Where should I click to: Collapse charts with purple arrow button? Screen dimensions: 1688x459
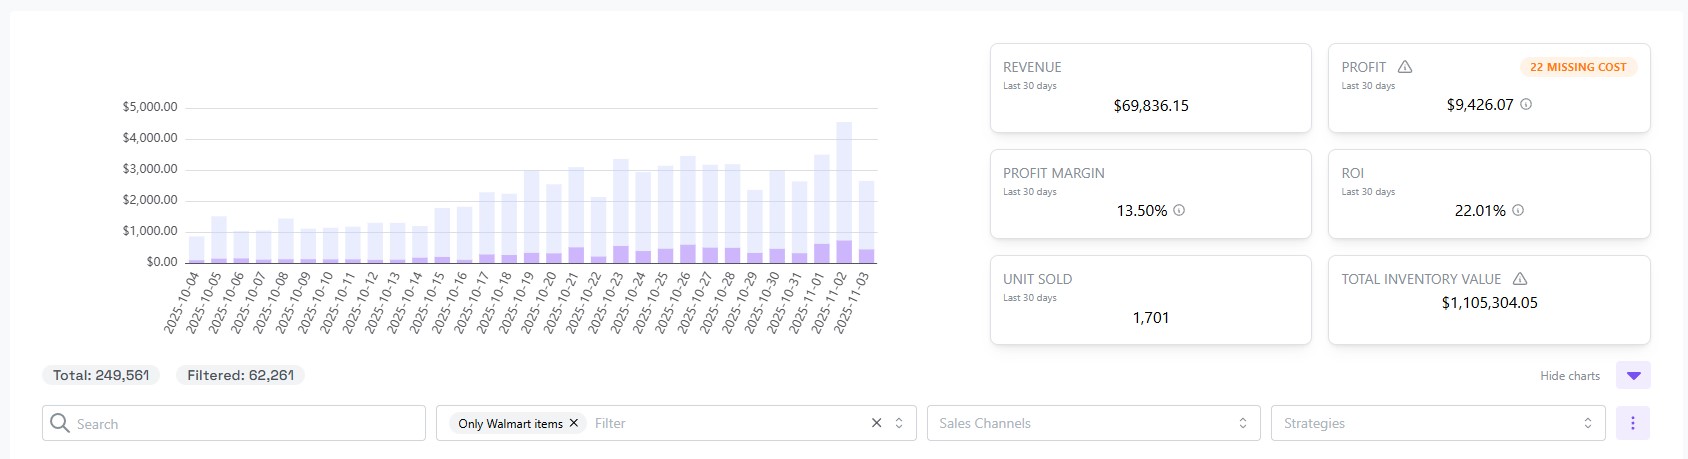point(1633,375)
